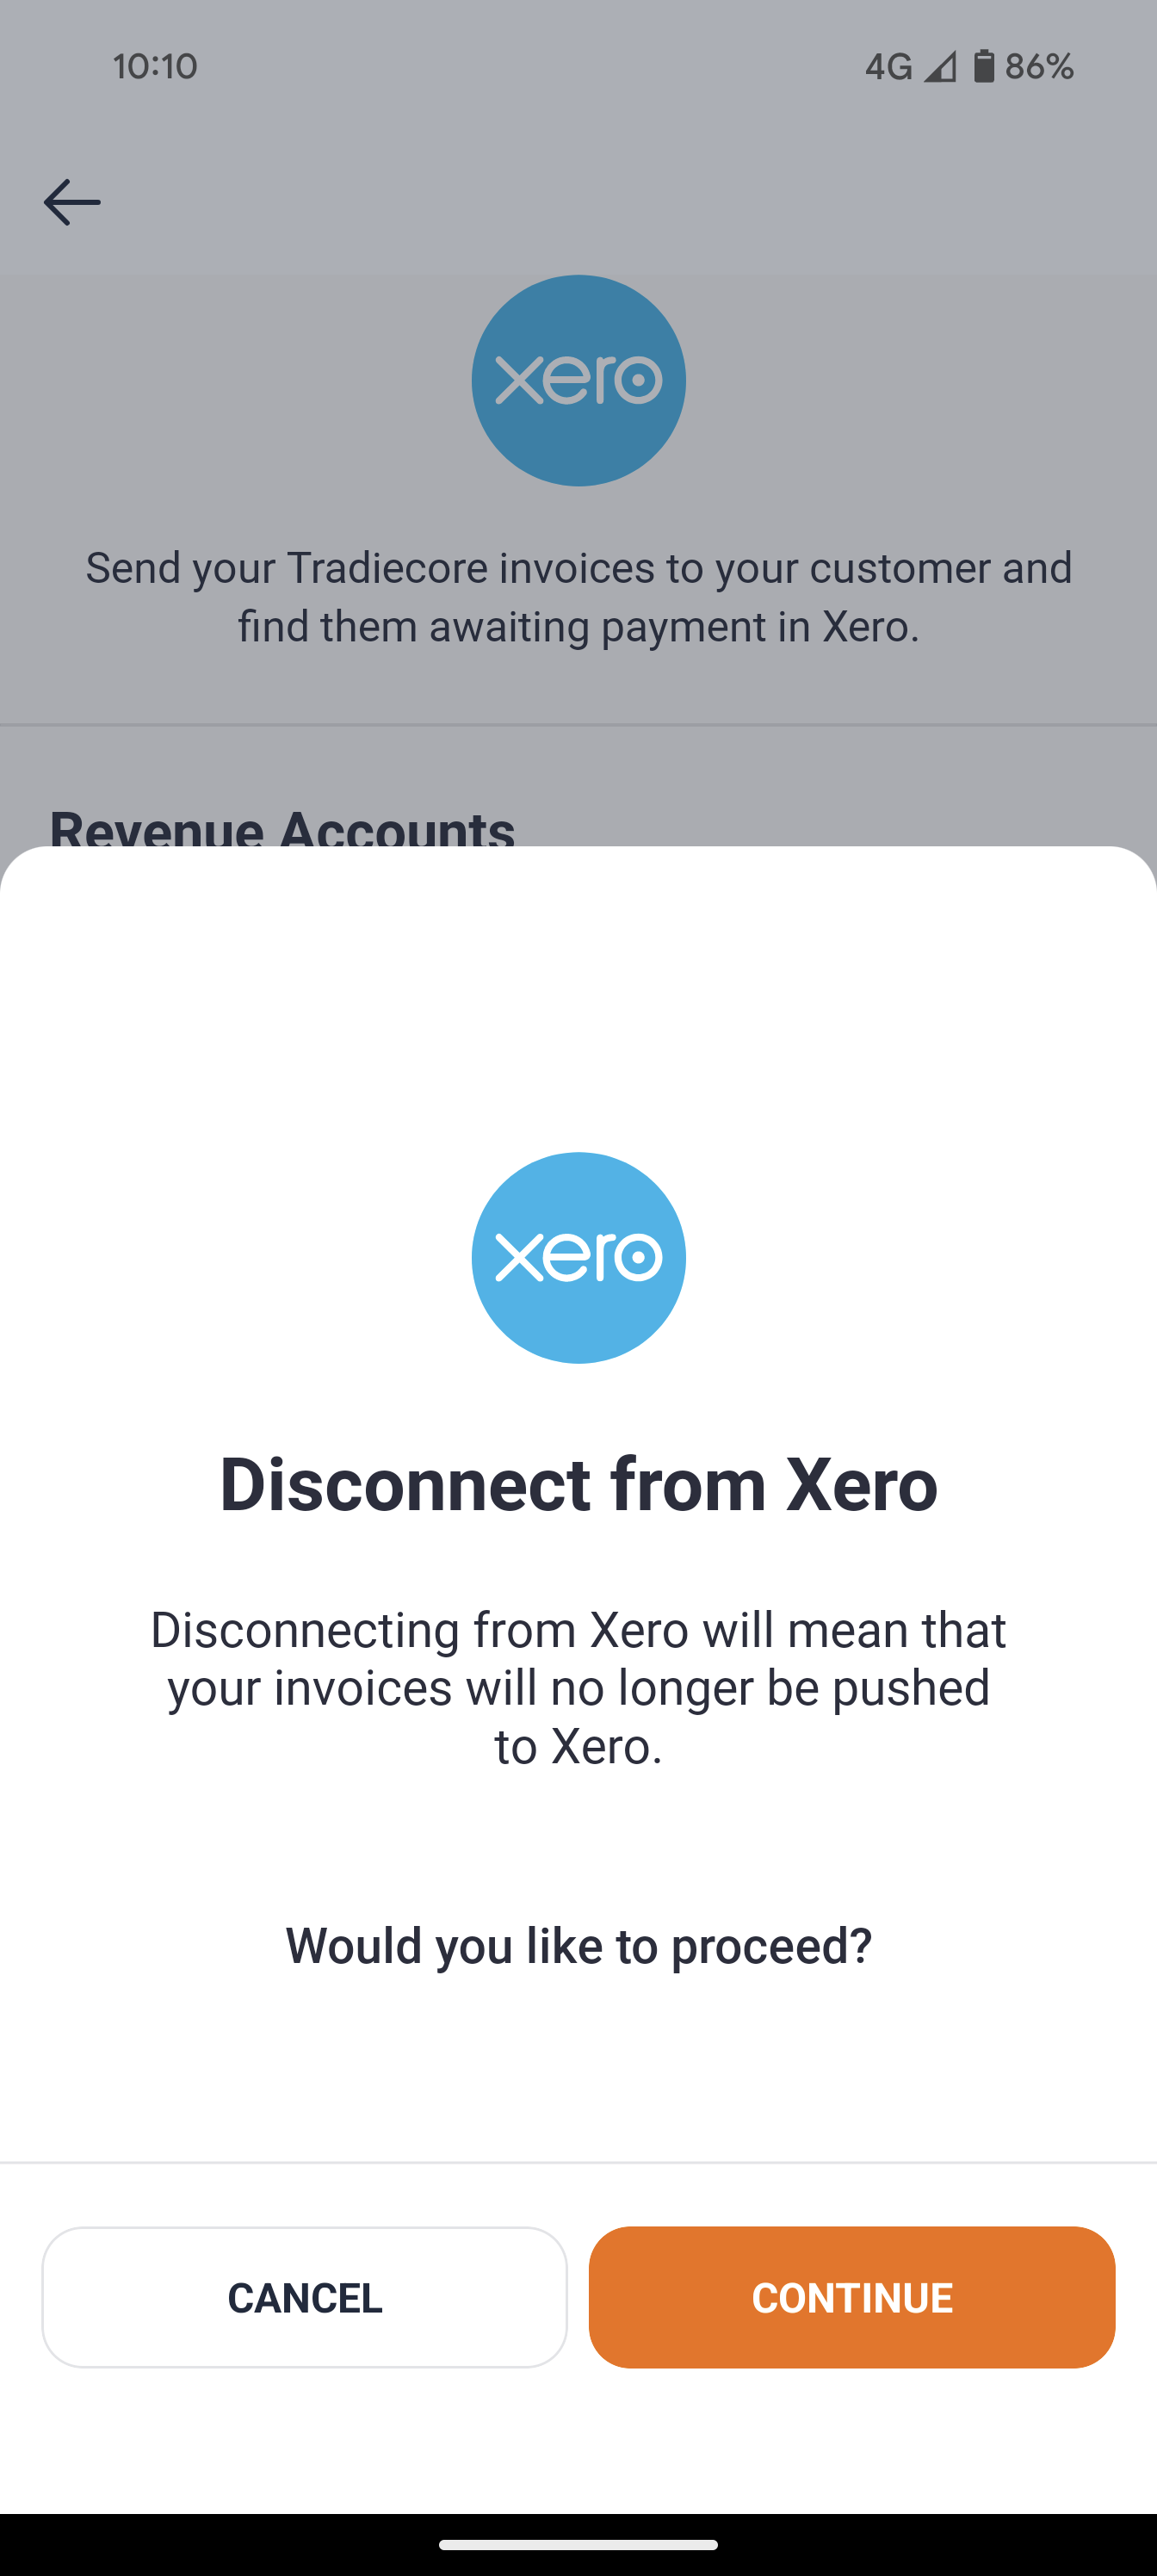Tap the back arrow at top left
Image resolution: width=1157 pixels, height=2576 pixels.
pos(72,202)
